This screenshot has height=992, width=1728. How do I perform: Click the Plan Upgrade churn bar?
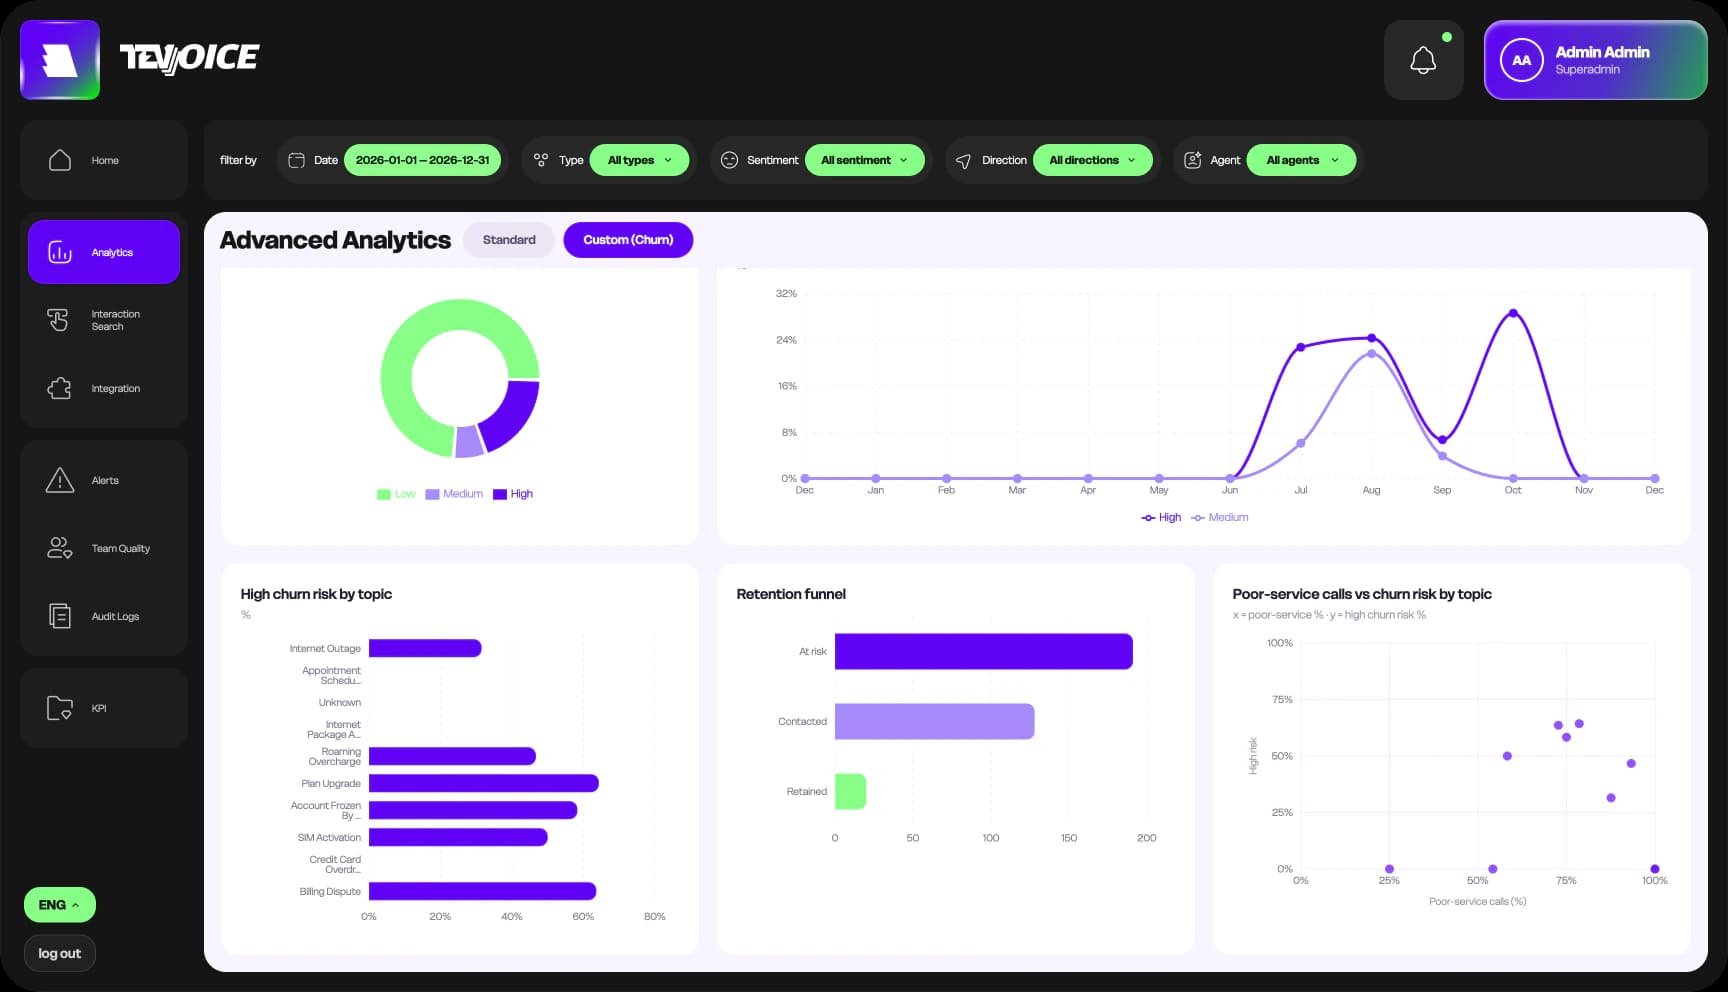(484, 783)
